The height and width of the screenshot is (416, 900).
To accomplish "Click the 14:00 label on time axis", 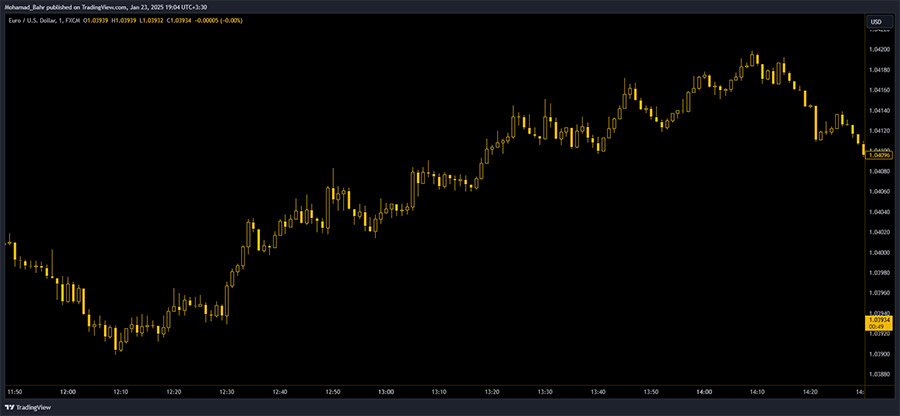I will pyautogui.click(x=702, y=391).
